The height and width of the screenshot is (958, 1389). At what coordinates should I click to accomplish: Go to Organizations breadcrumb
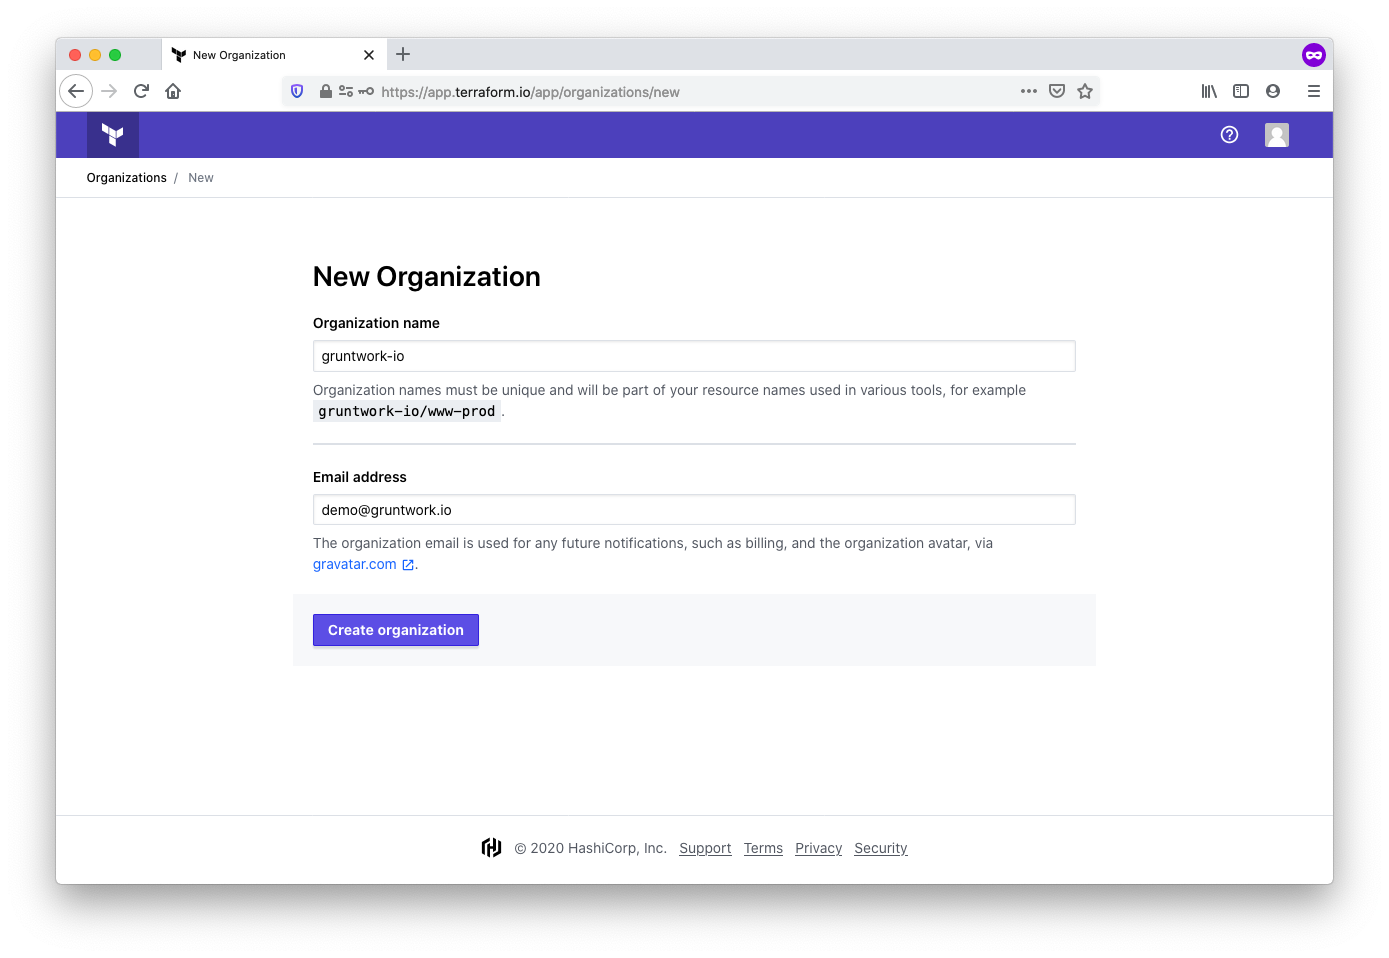127,178
